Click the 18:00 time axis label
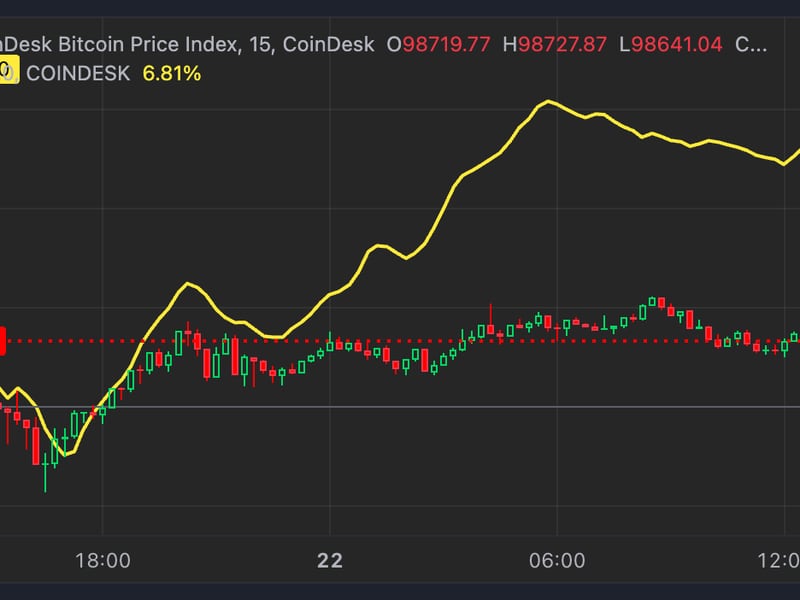Screen dimensions: 800x600 103,560
